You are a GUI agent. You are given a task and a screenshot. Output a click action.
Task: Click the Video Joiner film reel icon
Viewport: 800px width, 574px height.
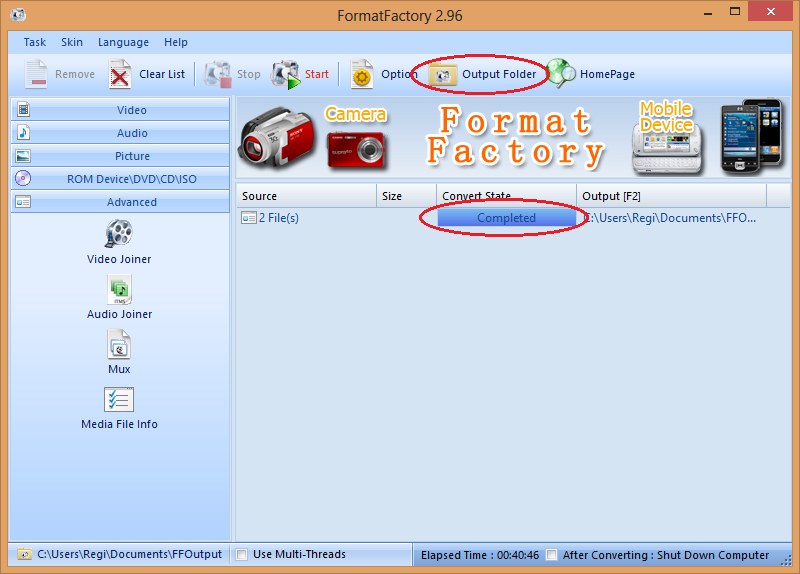pos(119,234)
